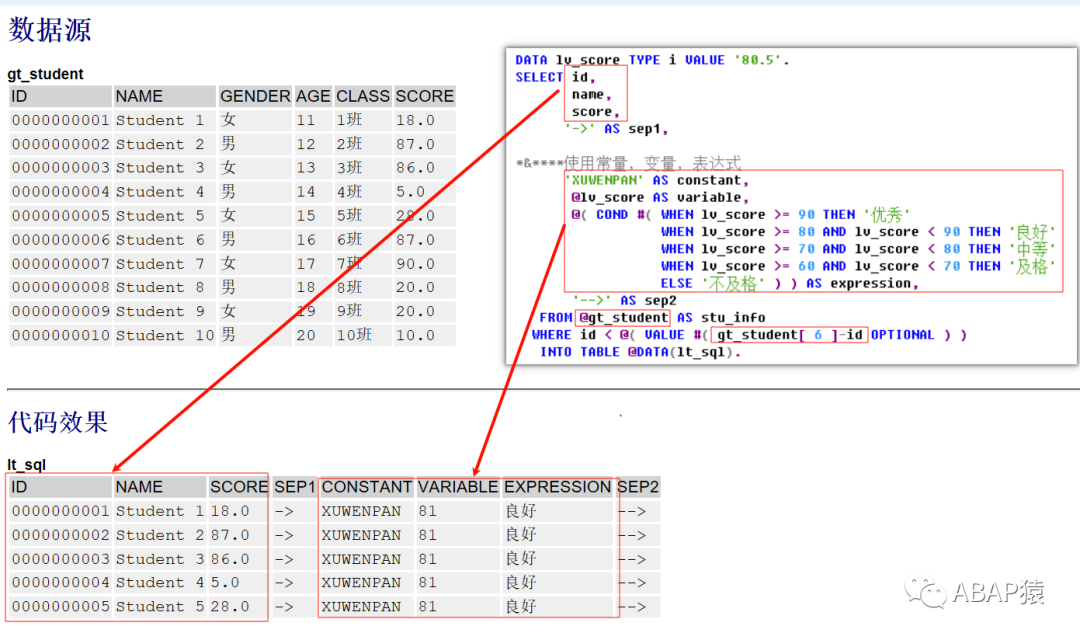Select ID 0000000010 in gt_student table
The width and height of the screenshot is (1080, 640).
click(x=61, y=336)
